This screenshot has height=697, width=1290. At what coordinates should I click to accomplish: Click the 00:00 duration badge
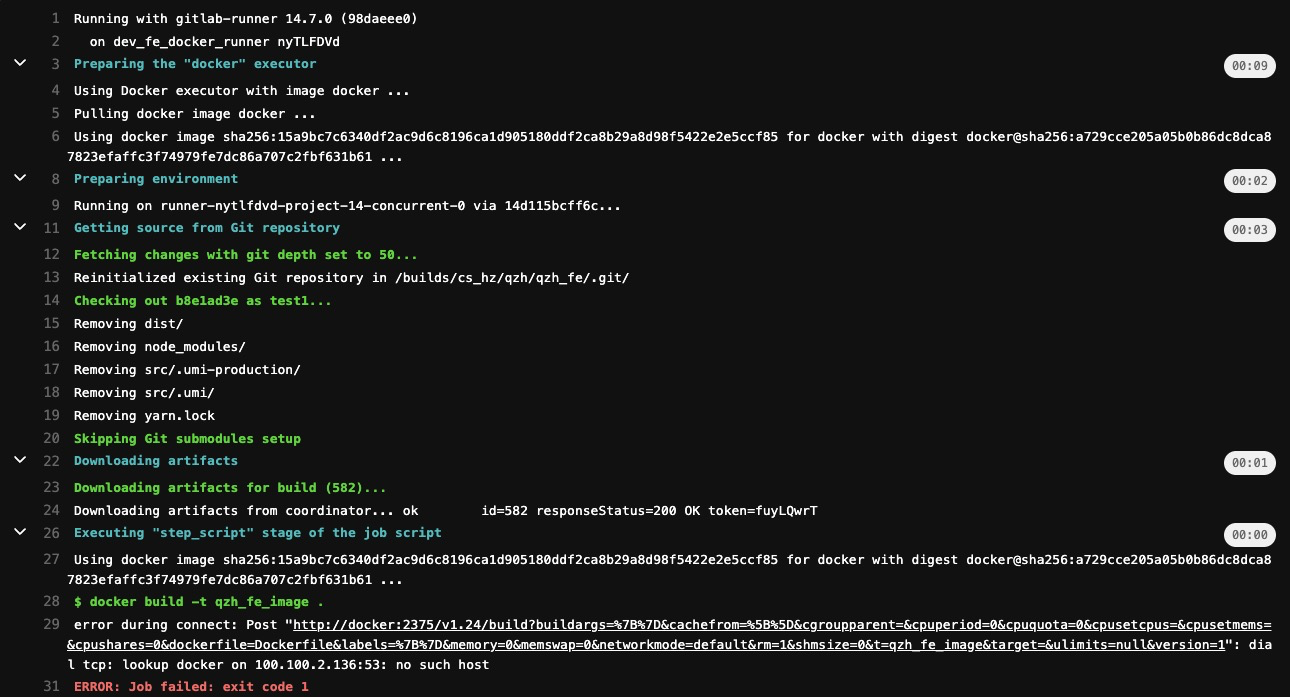coord(1249,535)
